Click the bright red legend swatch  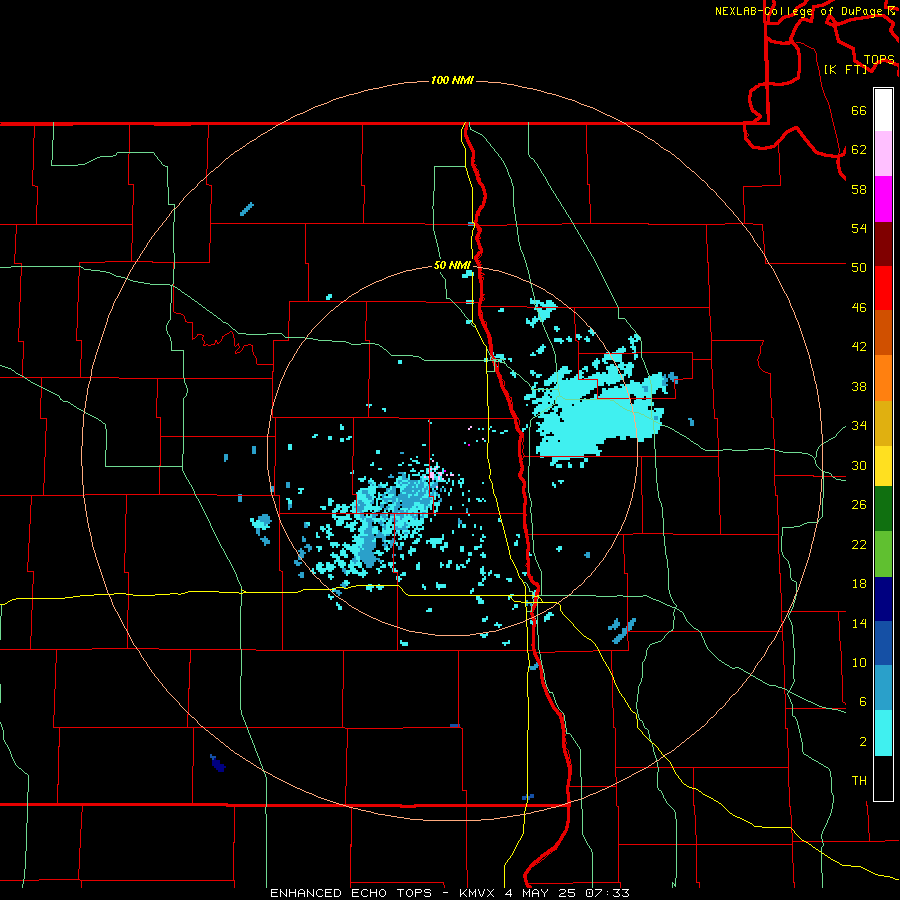click(883, 288)
